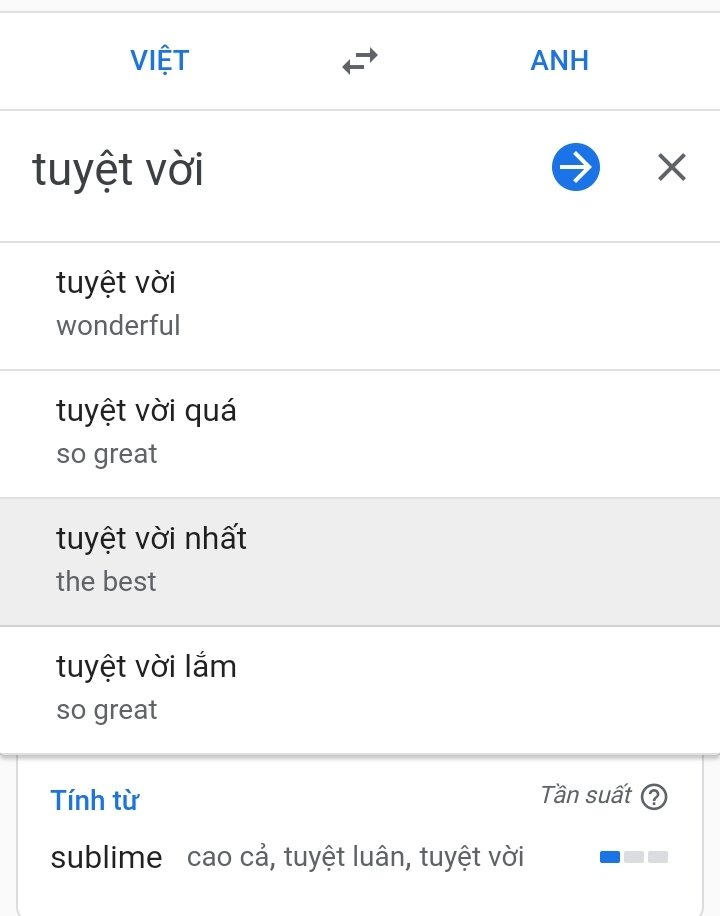The height and width of the screenshot is (916, 720).
Task: Open the Tần suất help question mark
Action: click(x=655, y=797)
